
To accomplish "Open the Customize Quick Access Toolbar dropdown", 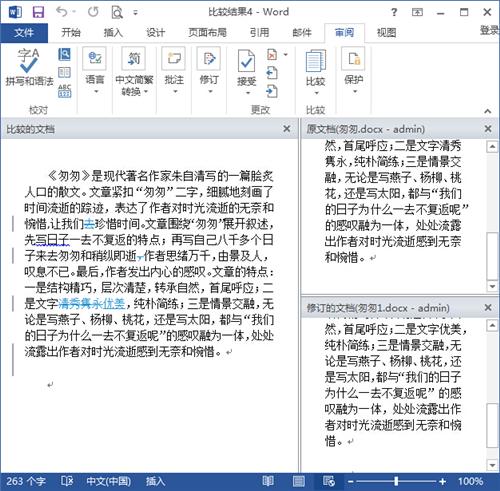I will pos(135,13).
